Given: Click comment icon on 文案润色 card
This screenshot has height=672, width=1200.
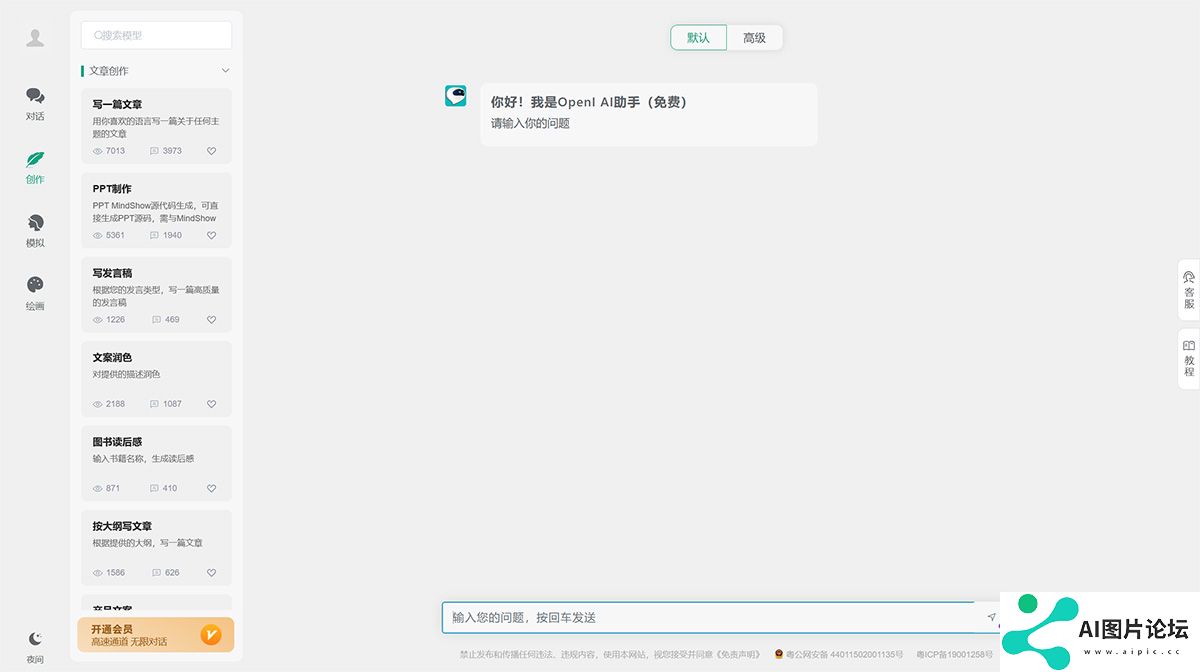Looking at the screenshot, I should coord(154,404).
